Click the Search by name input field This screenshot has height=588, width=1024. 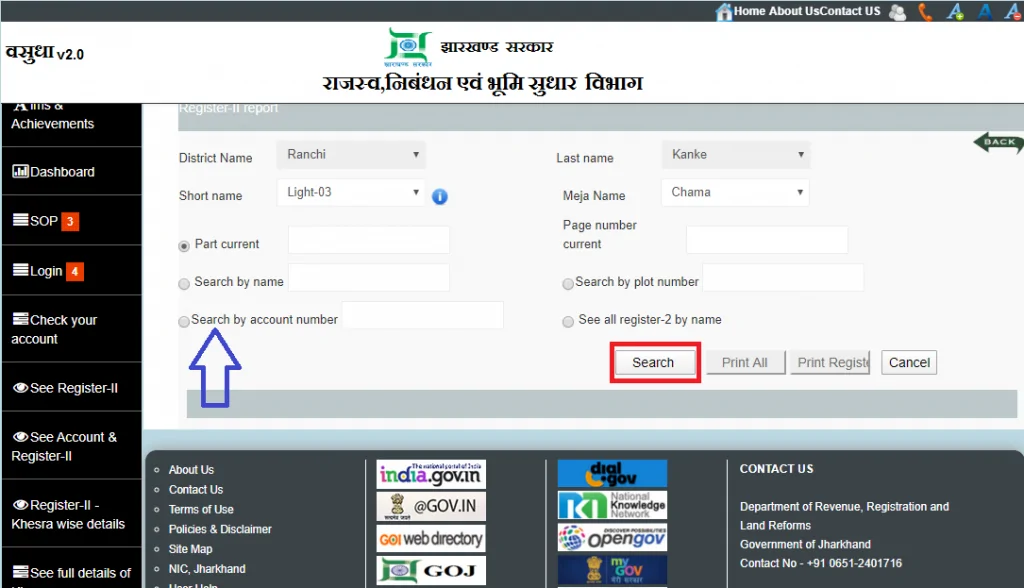coord(369,278)
